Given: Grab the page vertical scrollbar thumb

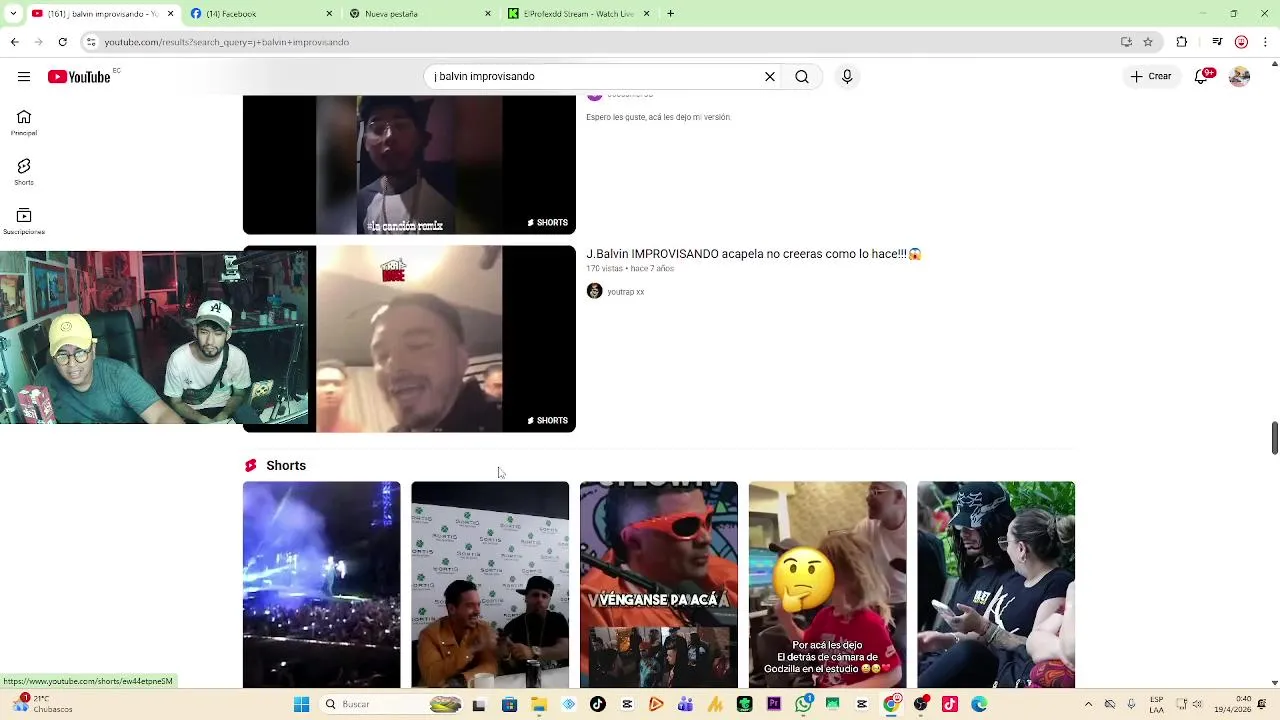Looking at the screenshot, I should point(1274,438).
